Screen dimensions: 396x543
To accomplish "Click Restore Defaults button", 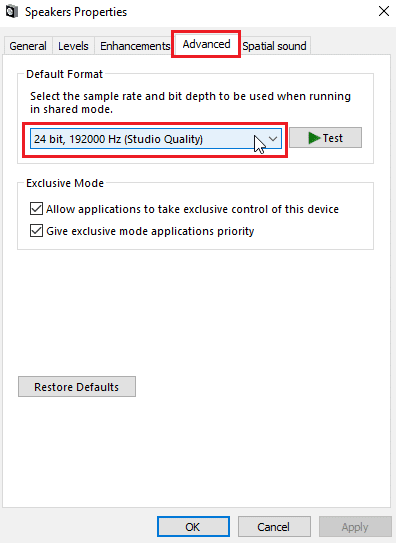I will tap(77, 386).
